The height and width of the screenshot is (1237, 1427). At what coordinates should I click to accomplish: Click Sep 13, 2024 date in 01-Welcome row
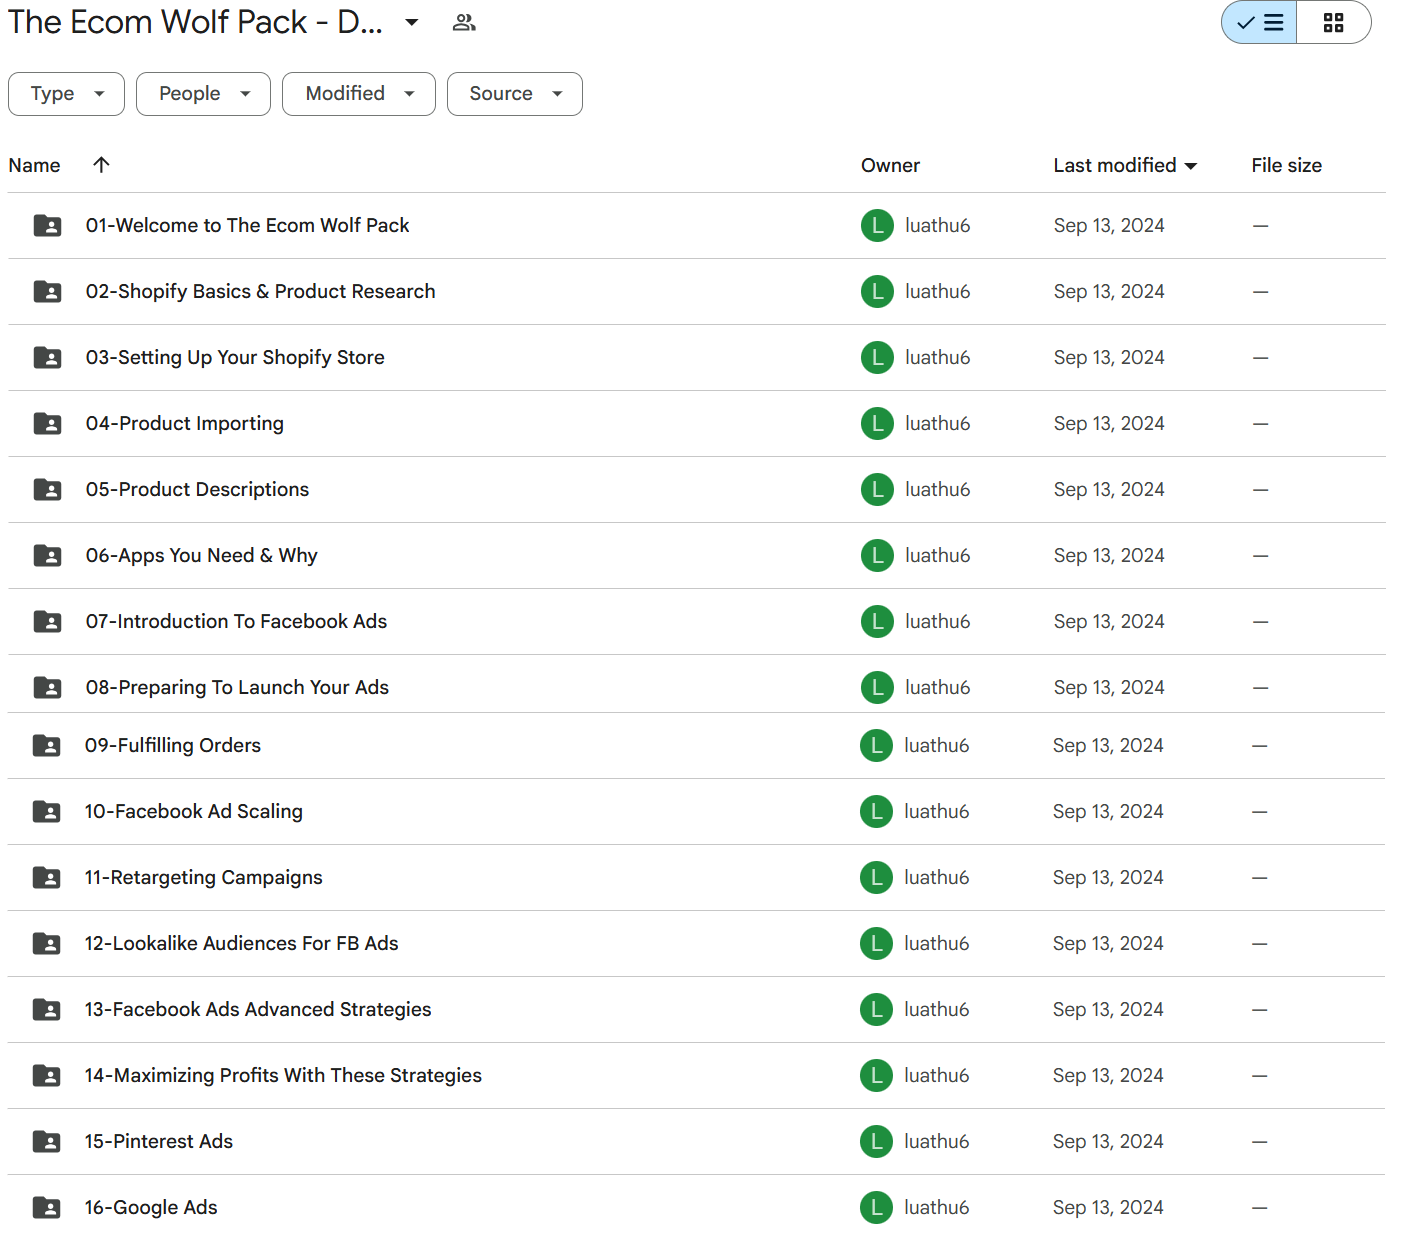tap(1109, 225)
